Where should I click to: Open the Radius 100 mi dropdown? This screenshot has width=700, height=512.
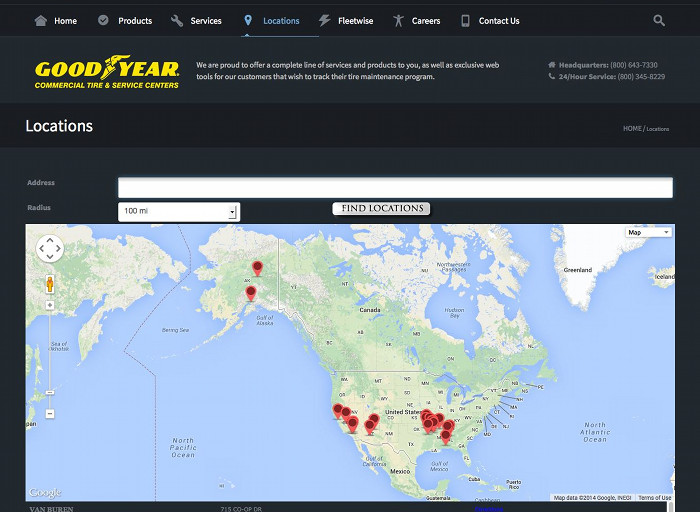179,212
